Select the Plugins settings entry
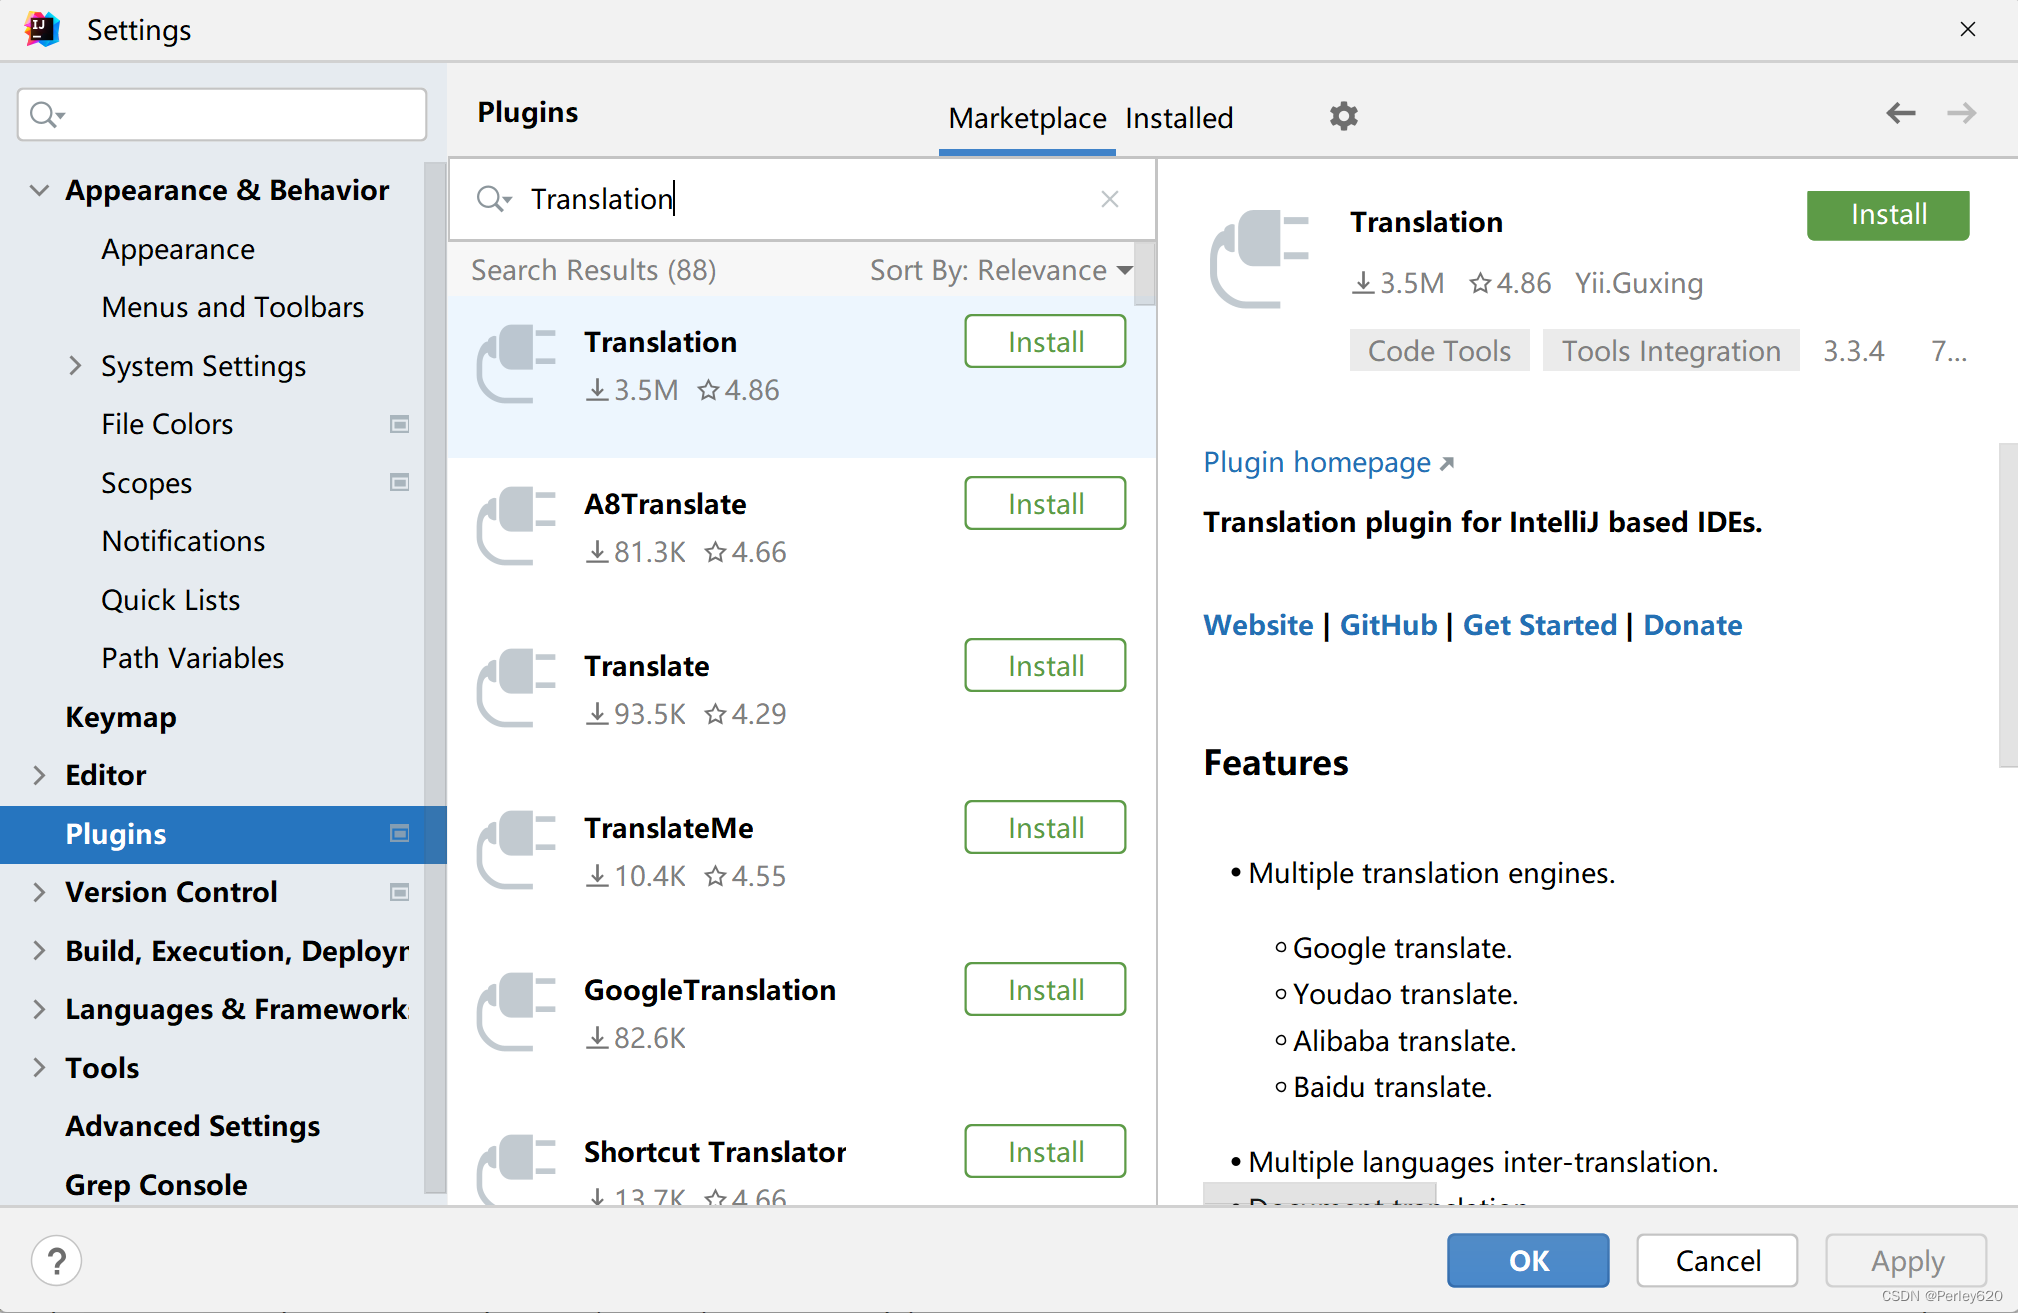 222,834
